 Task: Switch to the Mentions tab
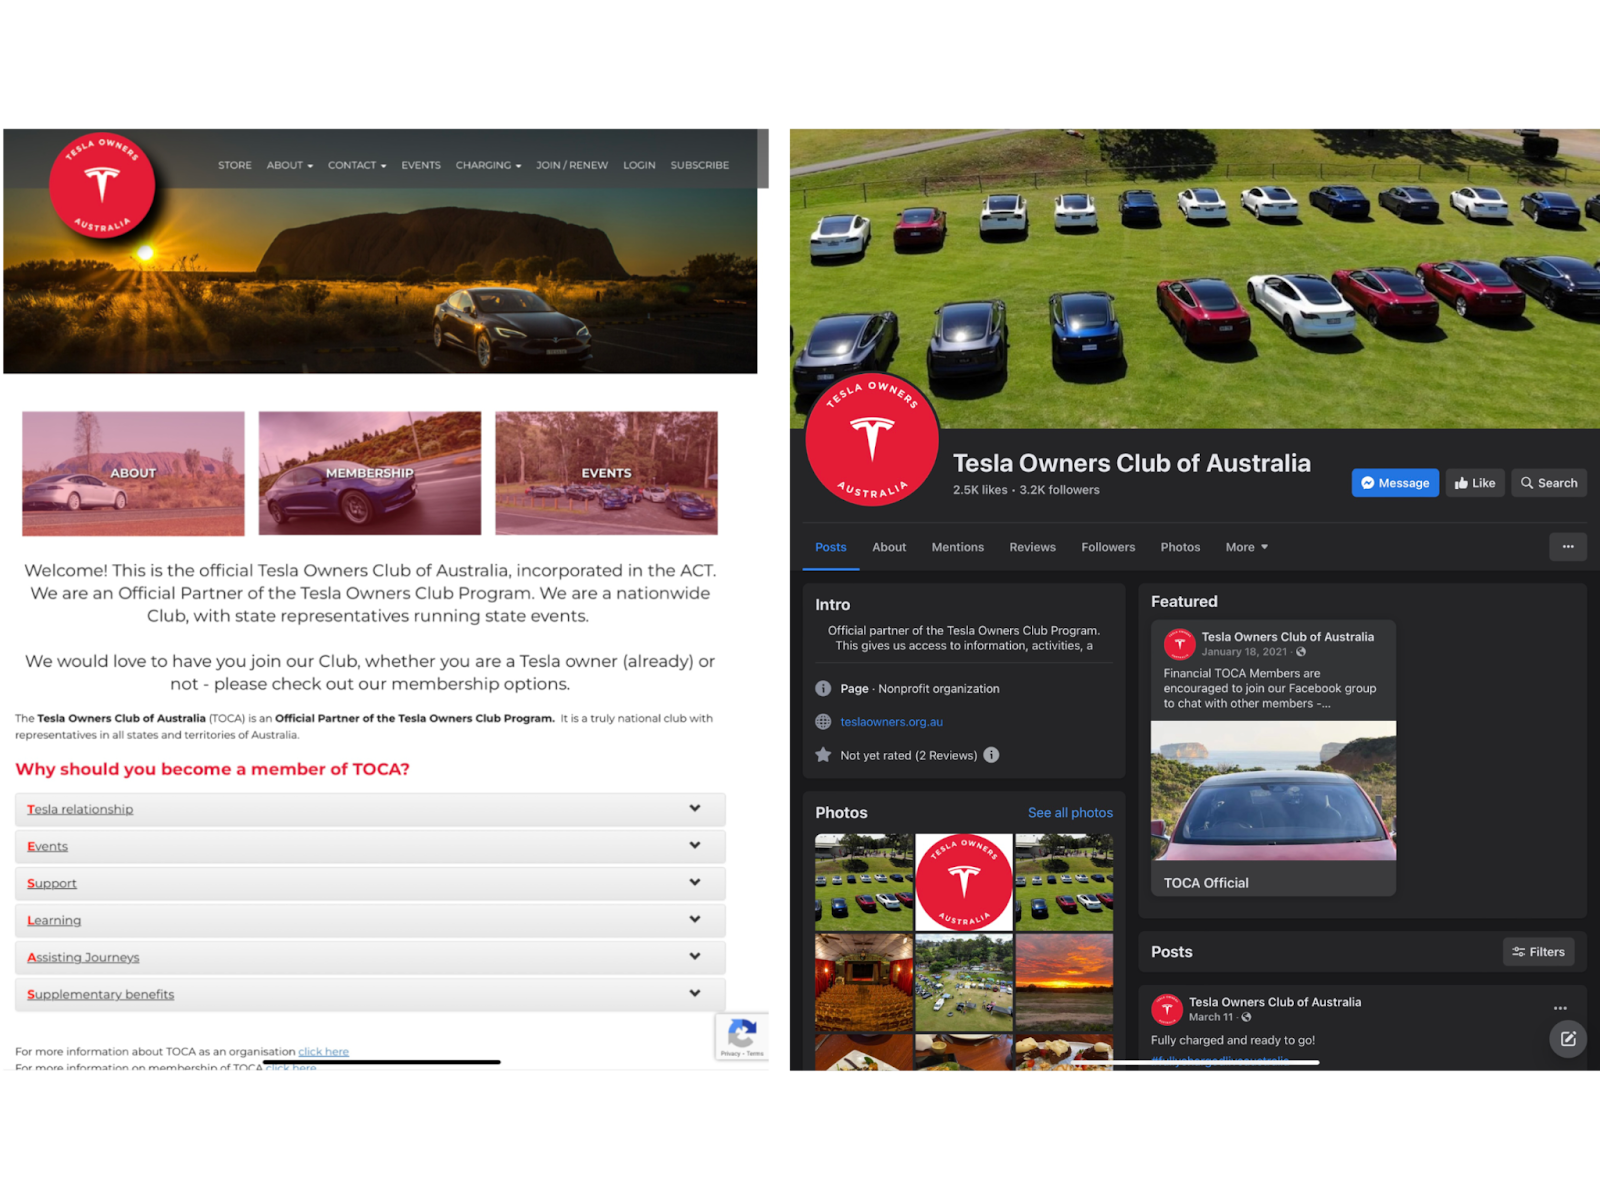coord(958,547)
